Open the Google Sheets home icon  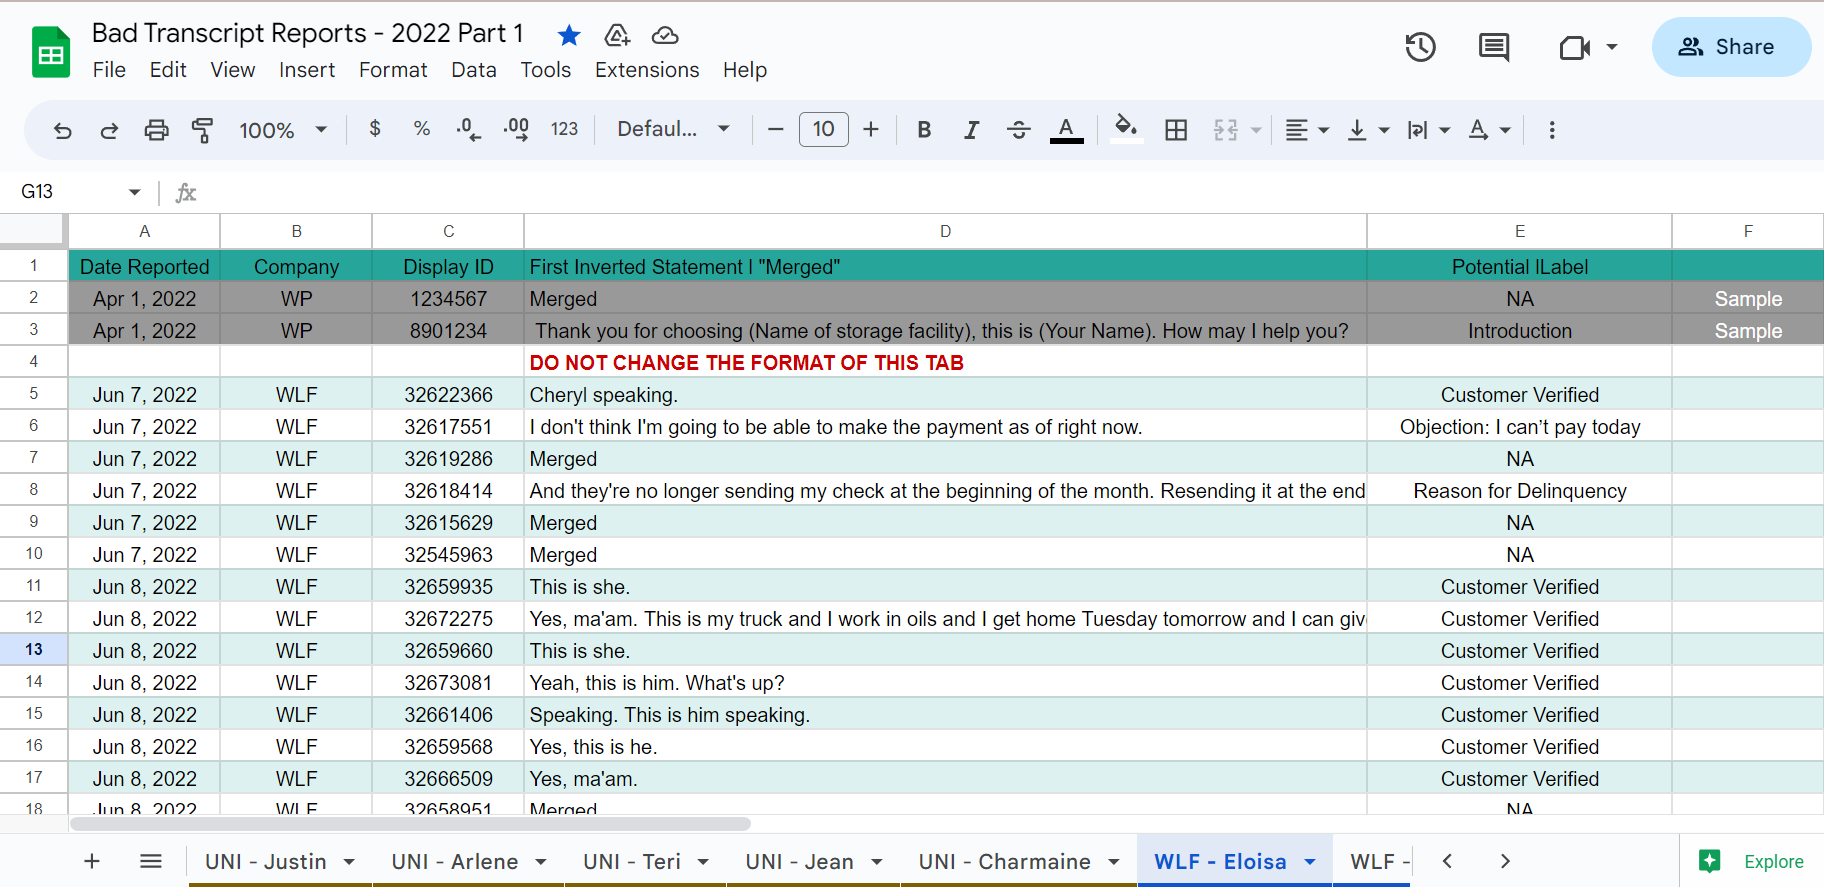(x=51, y=52)
